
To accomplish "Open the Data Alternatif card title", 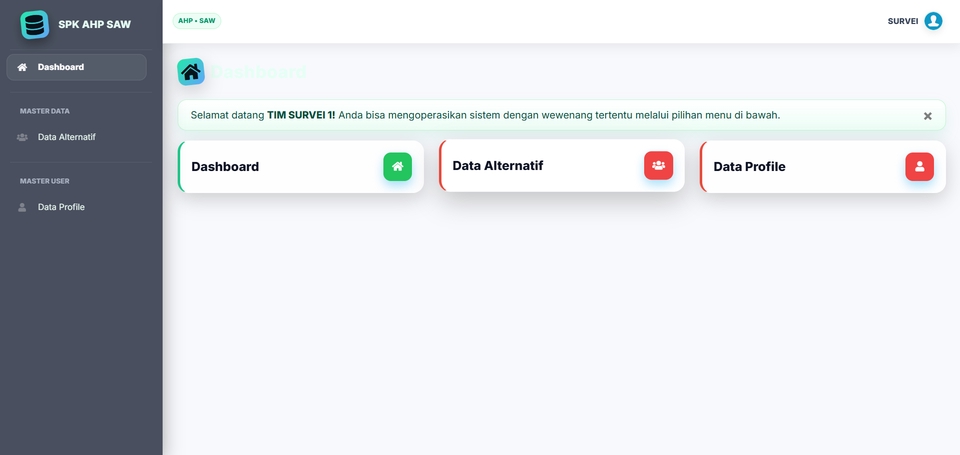I will (x=497, y=165).
